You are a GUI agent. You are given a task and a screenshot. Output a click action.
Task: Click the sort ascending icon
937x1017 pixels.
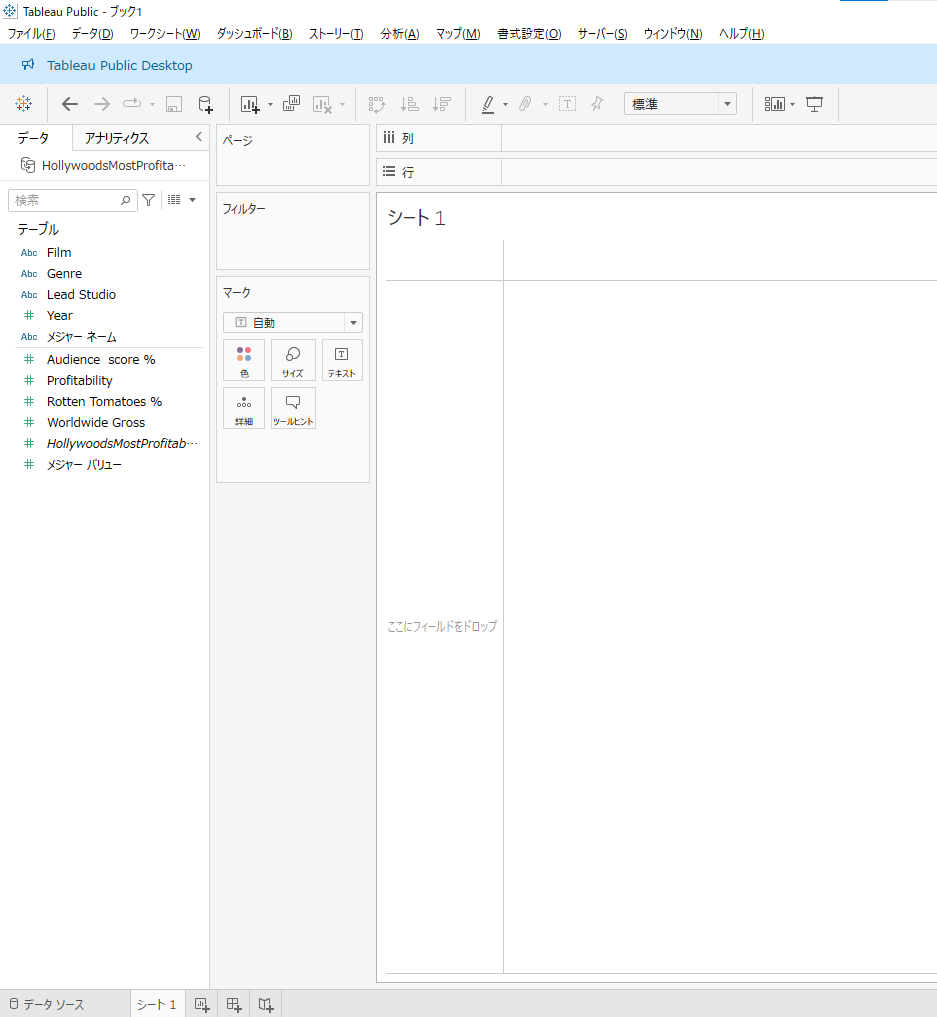coord(409,104)
